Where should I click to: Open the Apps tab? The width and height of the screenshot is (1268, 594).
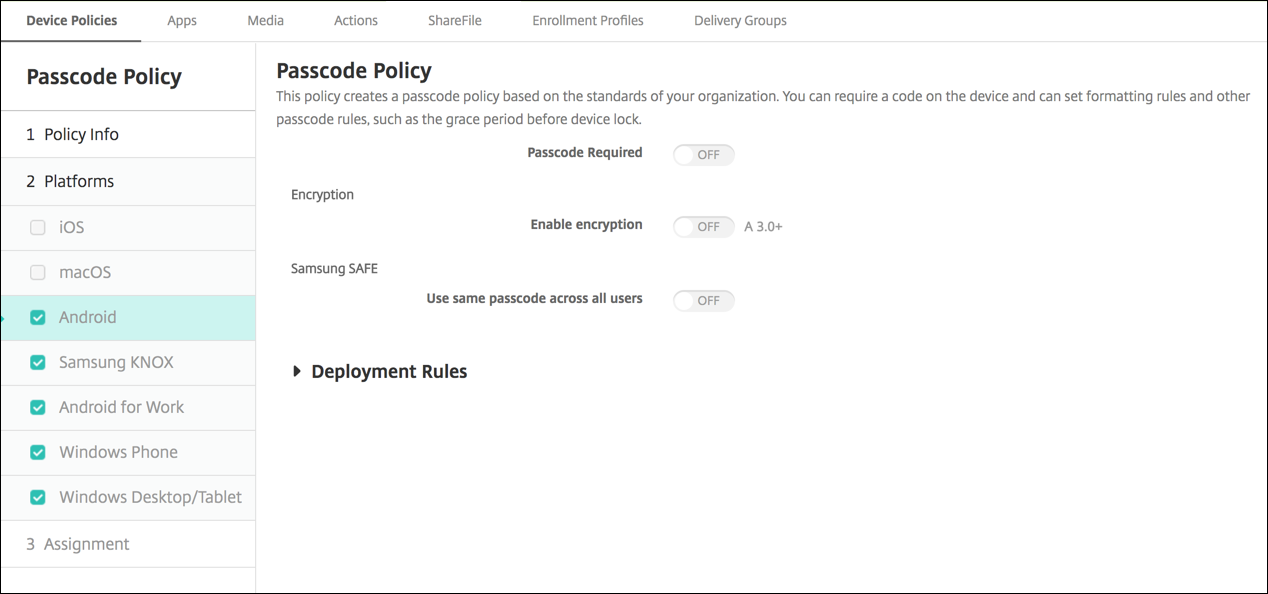tap(182, 21)
